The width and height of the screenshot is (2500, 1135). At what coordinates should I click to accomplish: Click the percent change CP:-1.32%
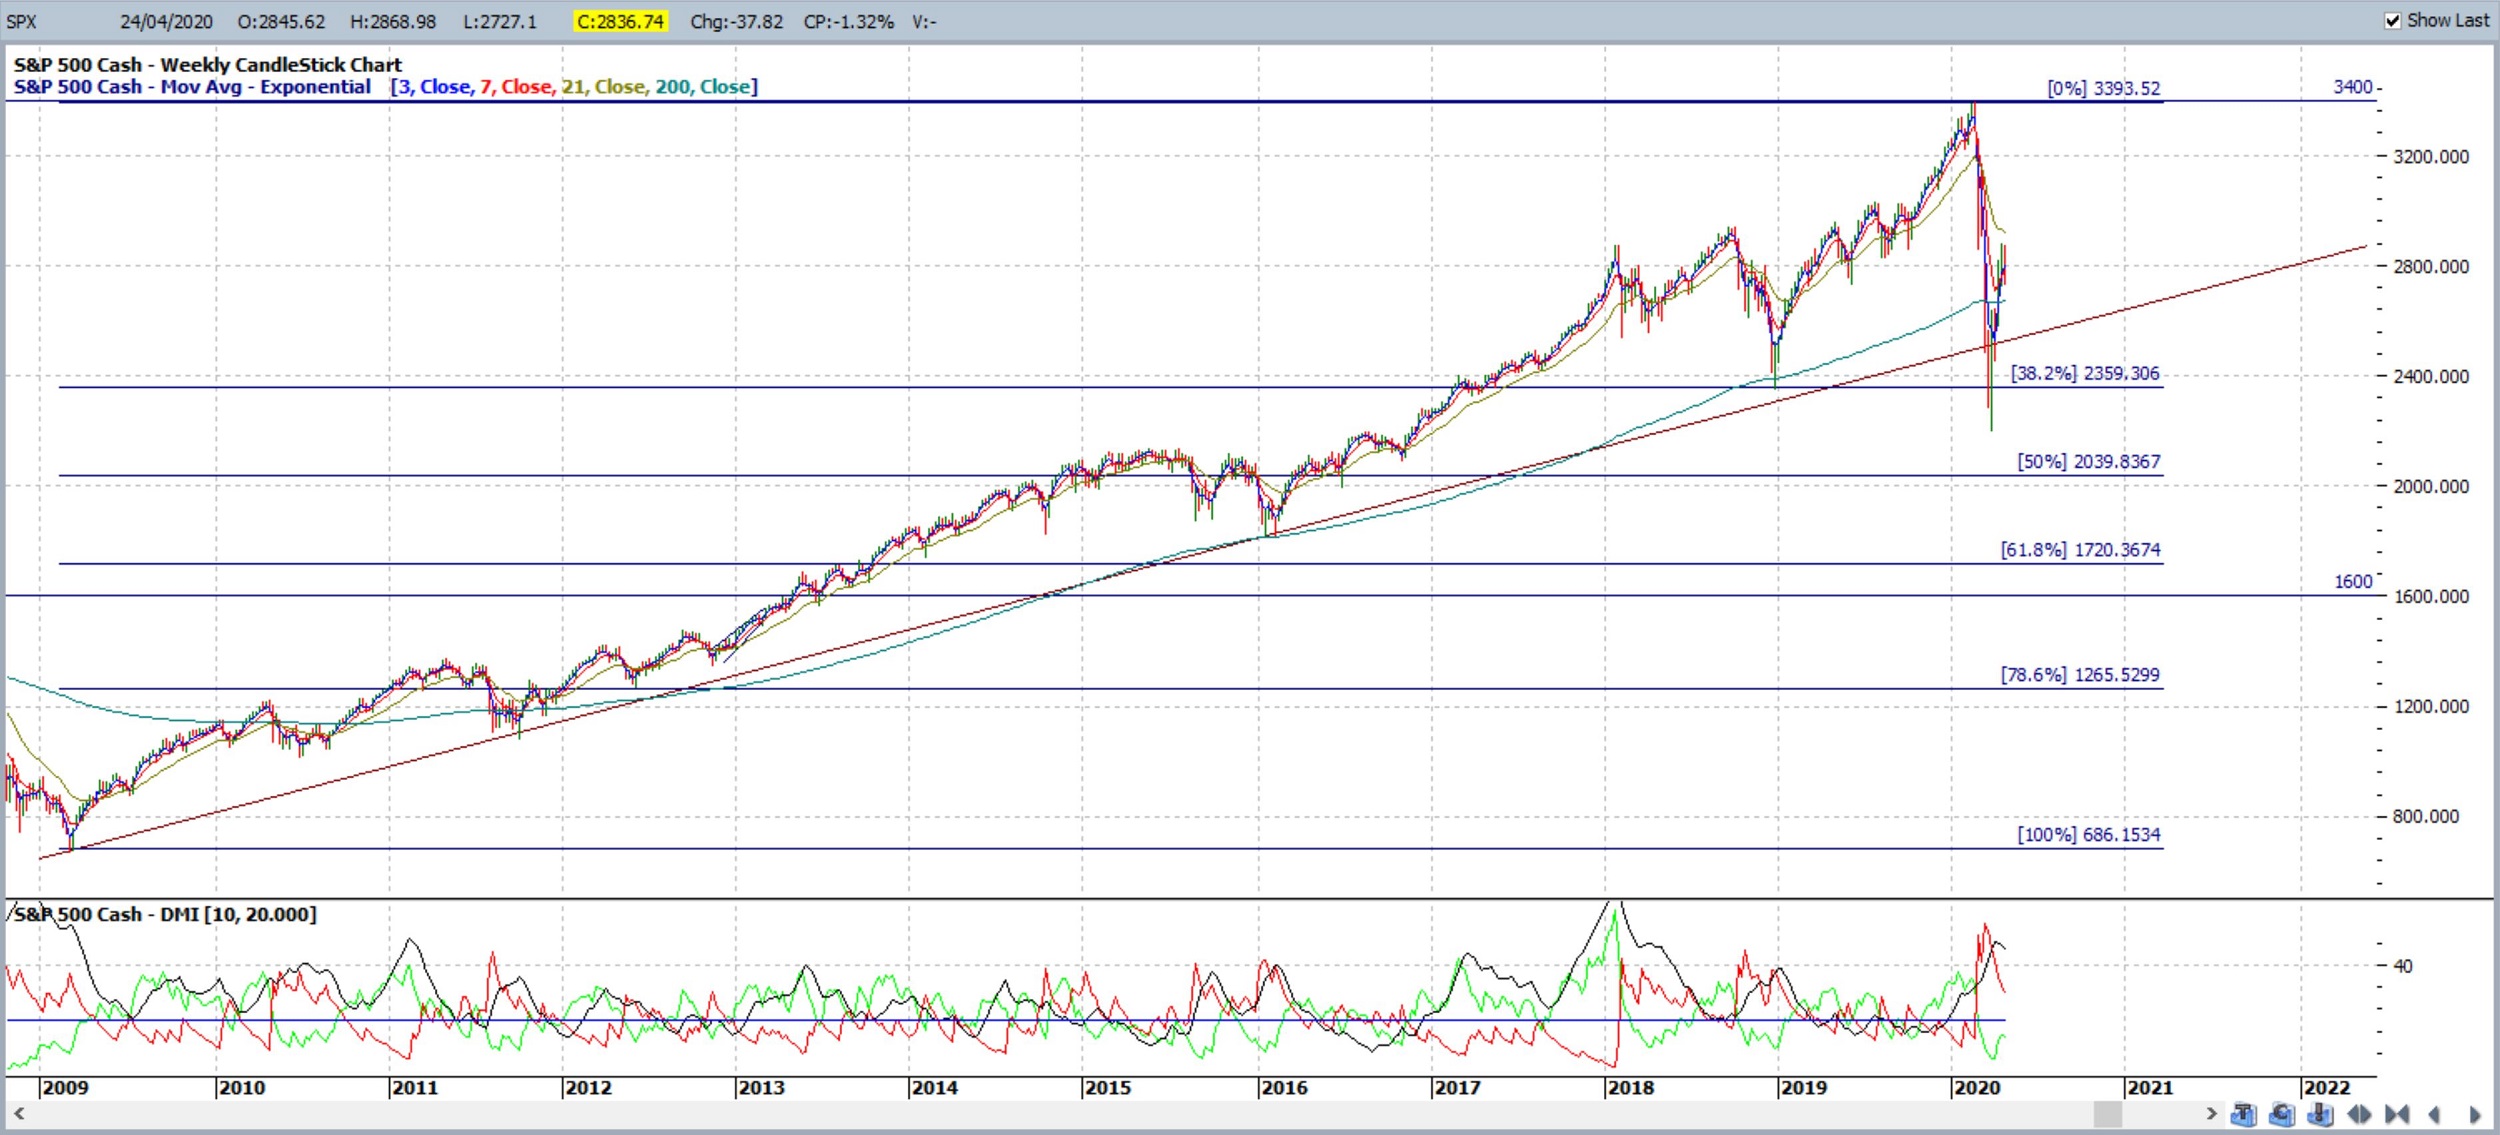coord(848,22)
